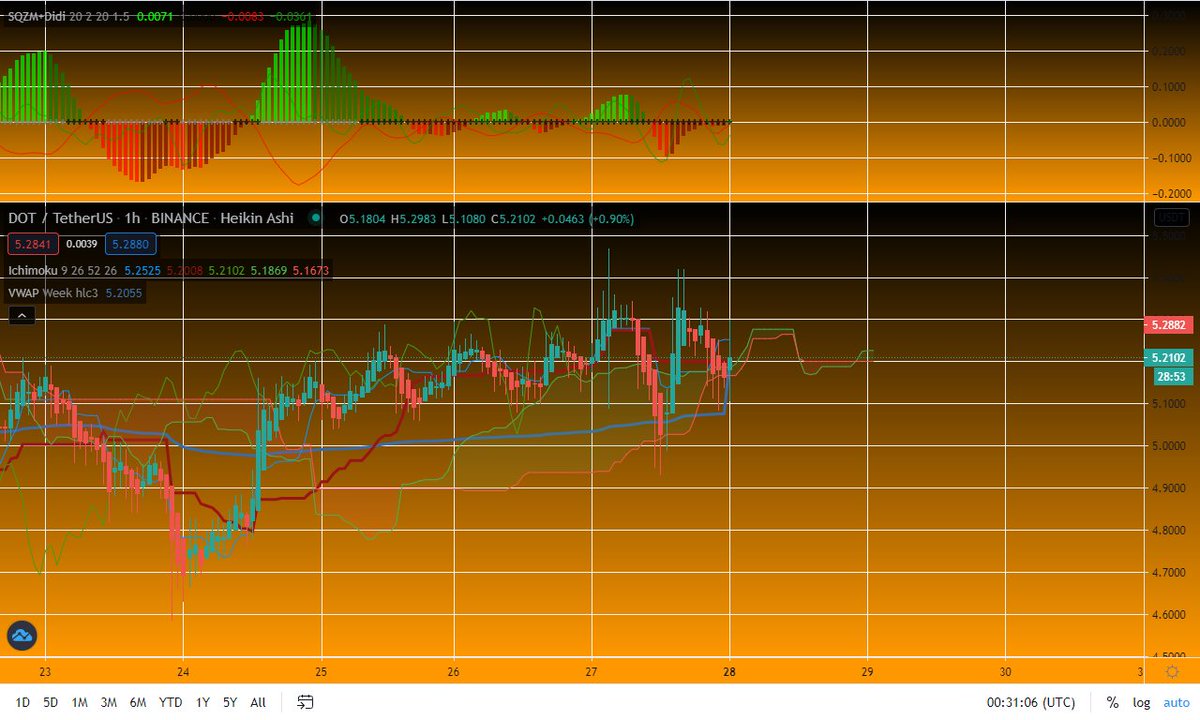Click the red sell price 5.2841 button
Viewport: 1200px width, 720px height.
32,243
